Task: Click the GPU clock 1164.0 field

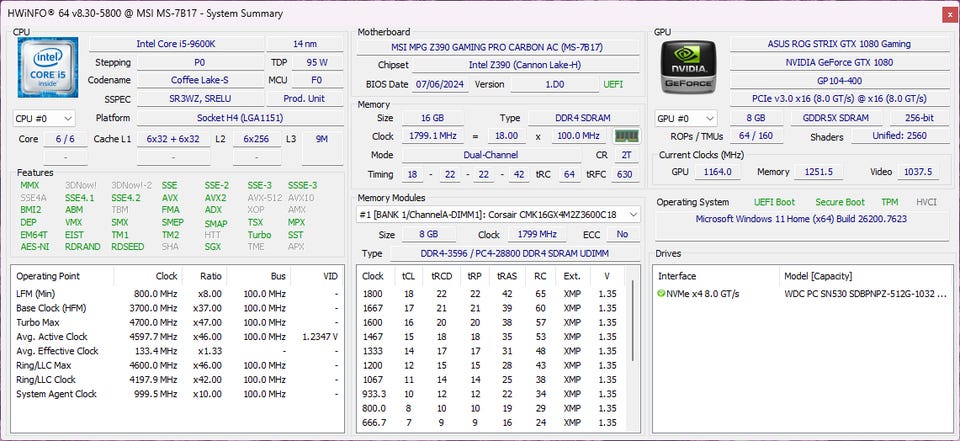Action: (718, 172)
